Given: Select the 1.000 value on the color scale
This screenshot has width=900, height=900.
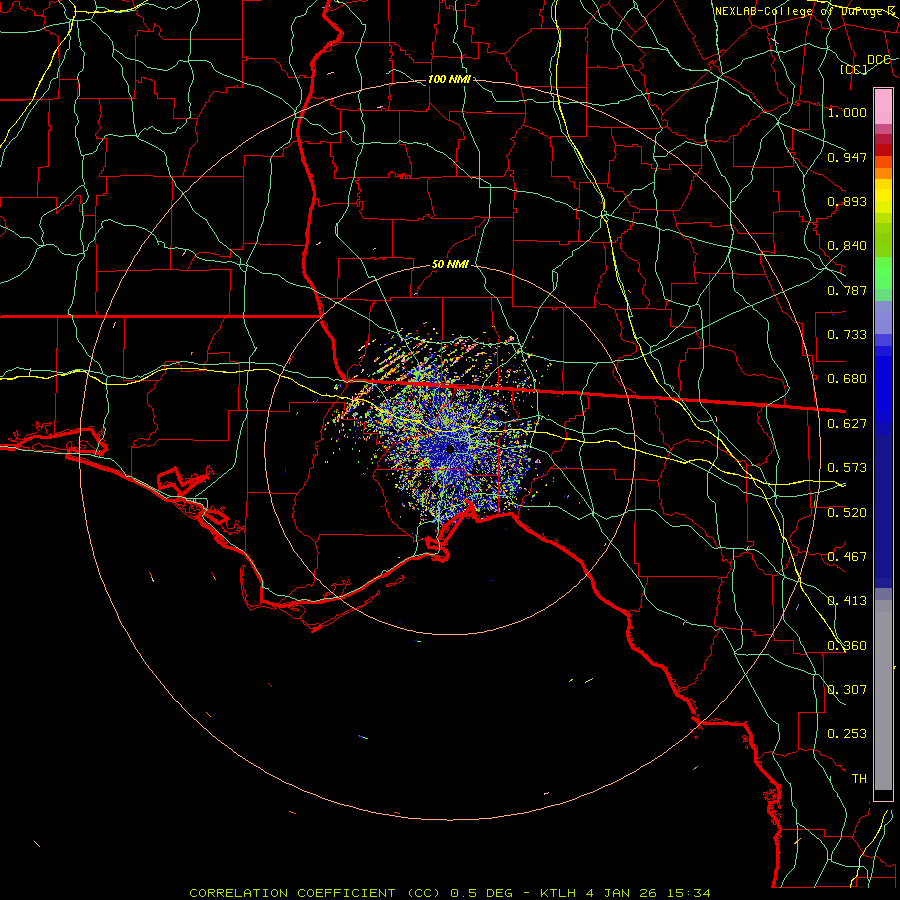Looking at the screenshot, I should [847, 112].
